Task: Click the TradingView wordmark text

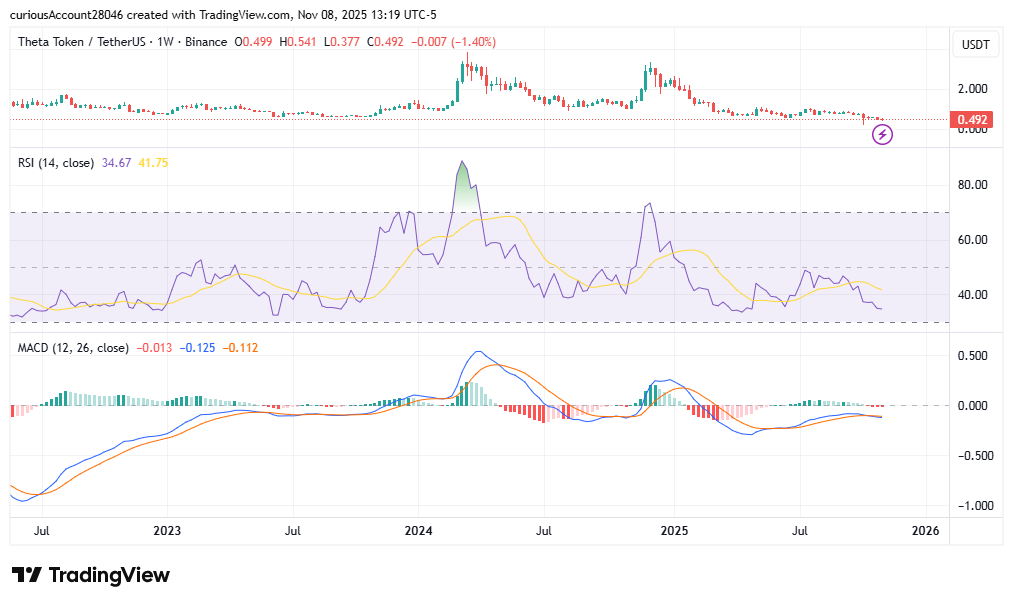Action: point(109,576)
